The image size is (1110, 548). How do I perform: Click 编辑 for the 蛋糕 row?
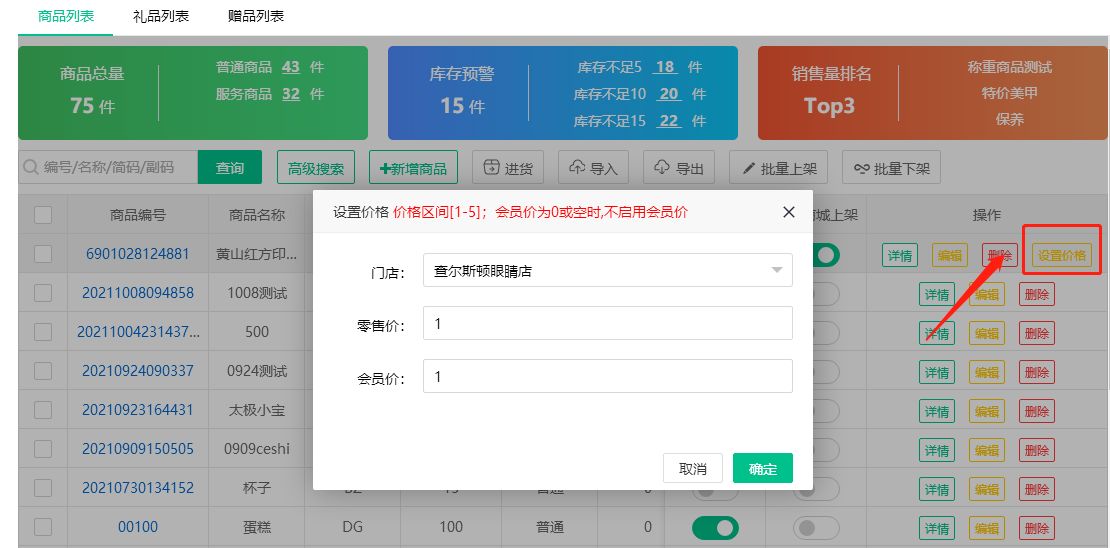point(987,527)
